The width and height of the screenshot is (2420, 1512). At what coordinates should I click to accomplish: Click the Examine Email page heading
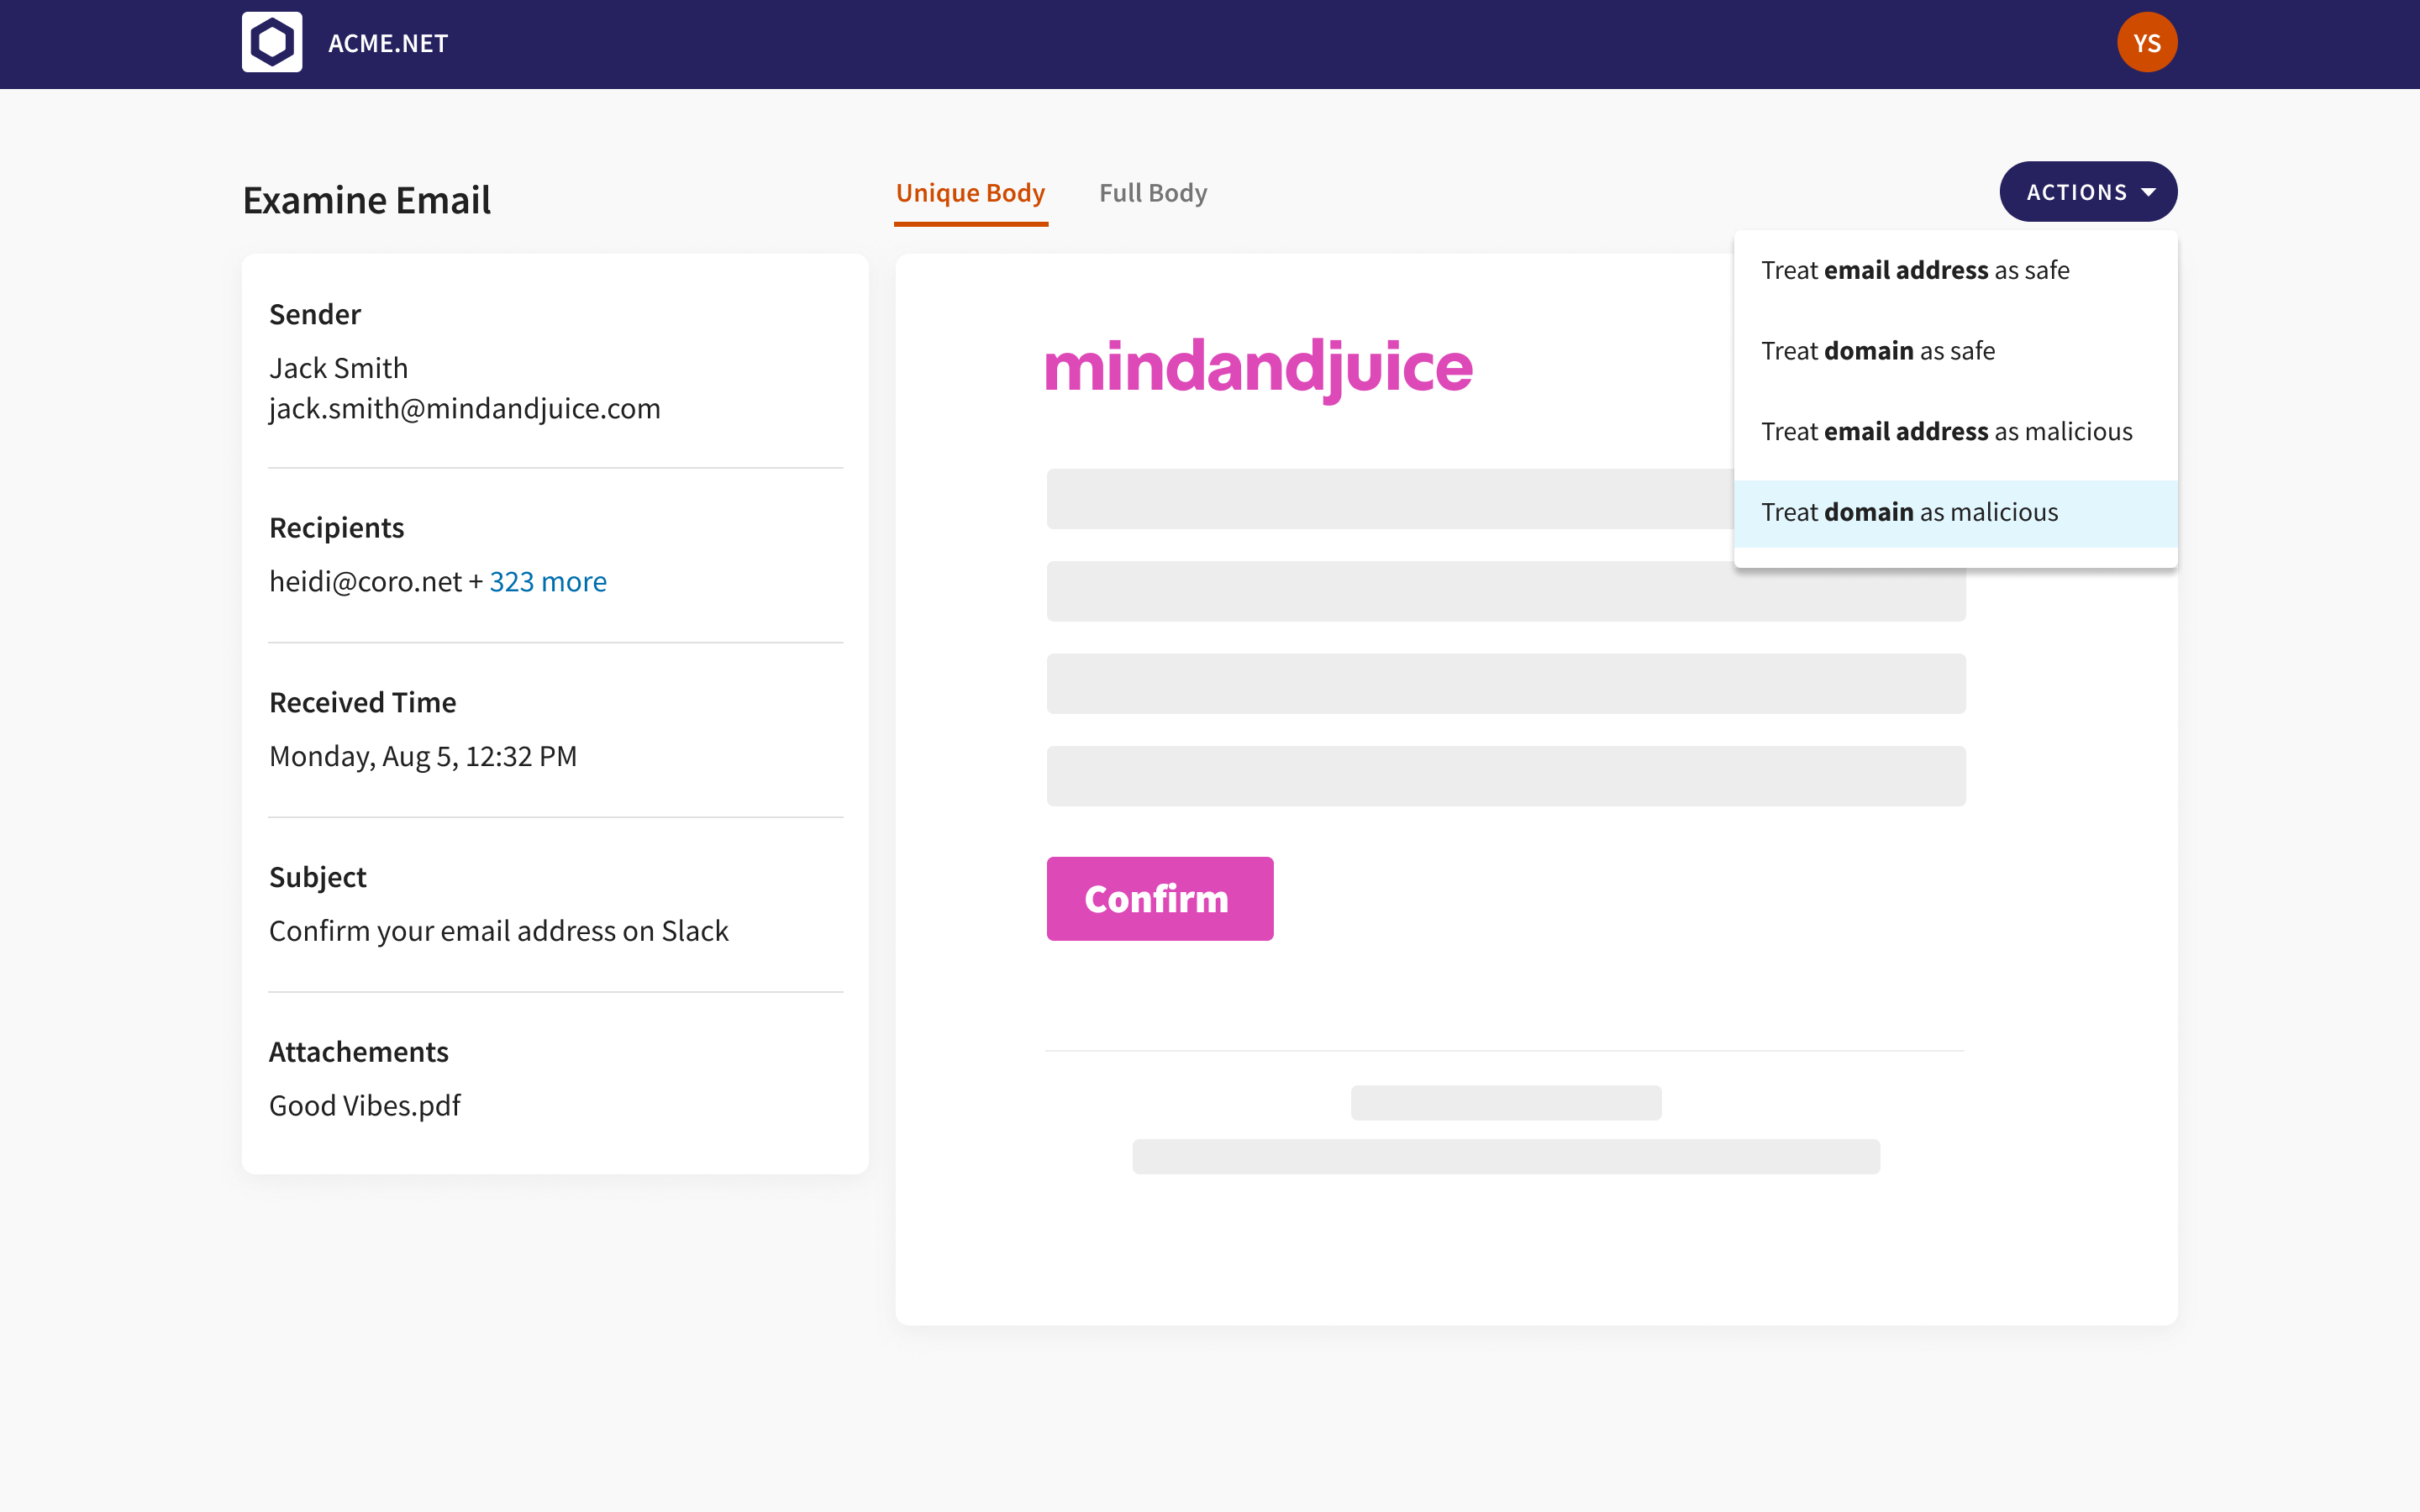point(367,200)
